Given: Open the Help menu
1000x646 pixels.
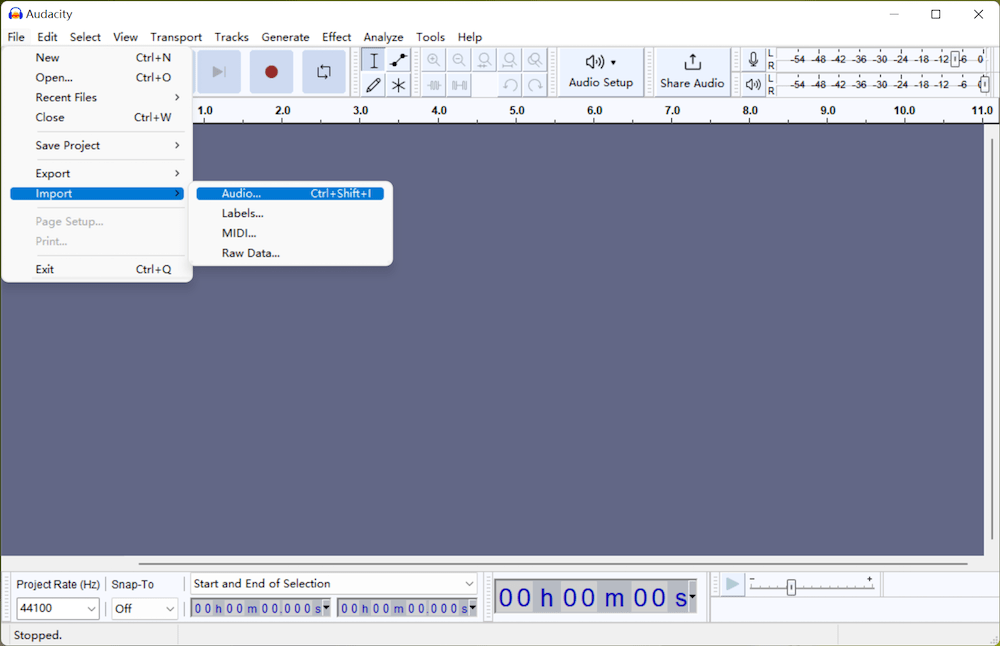Looking at the screenshot, I should pos(470,37).
